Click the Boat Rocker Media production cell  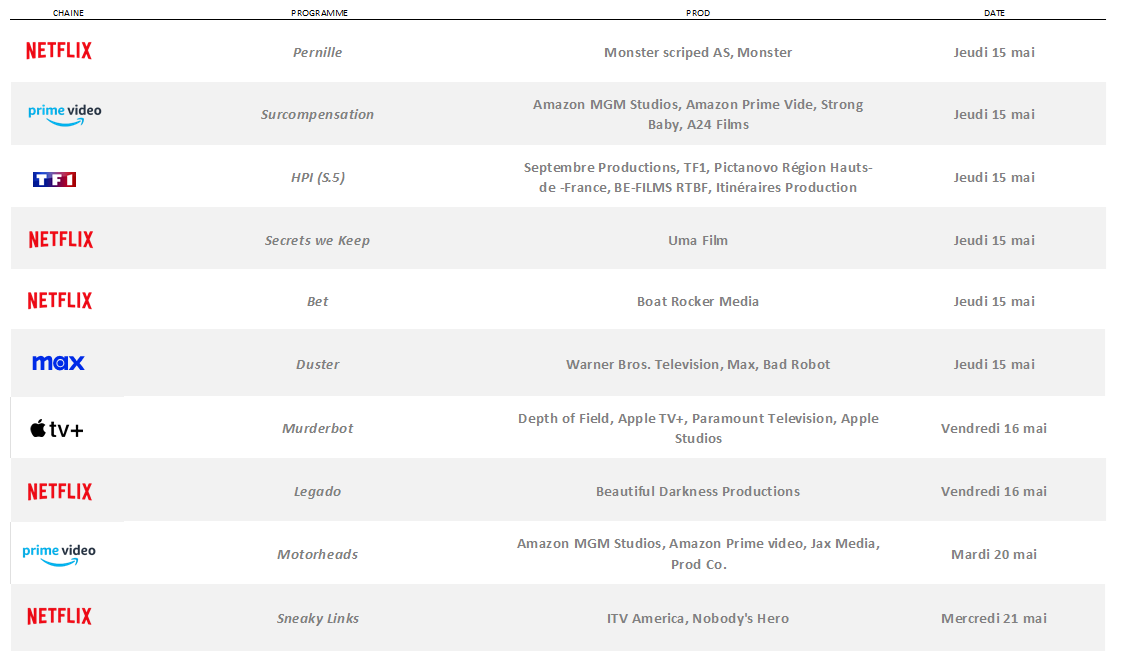tap(698, 301)
